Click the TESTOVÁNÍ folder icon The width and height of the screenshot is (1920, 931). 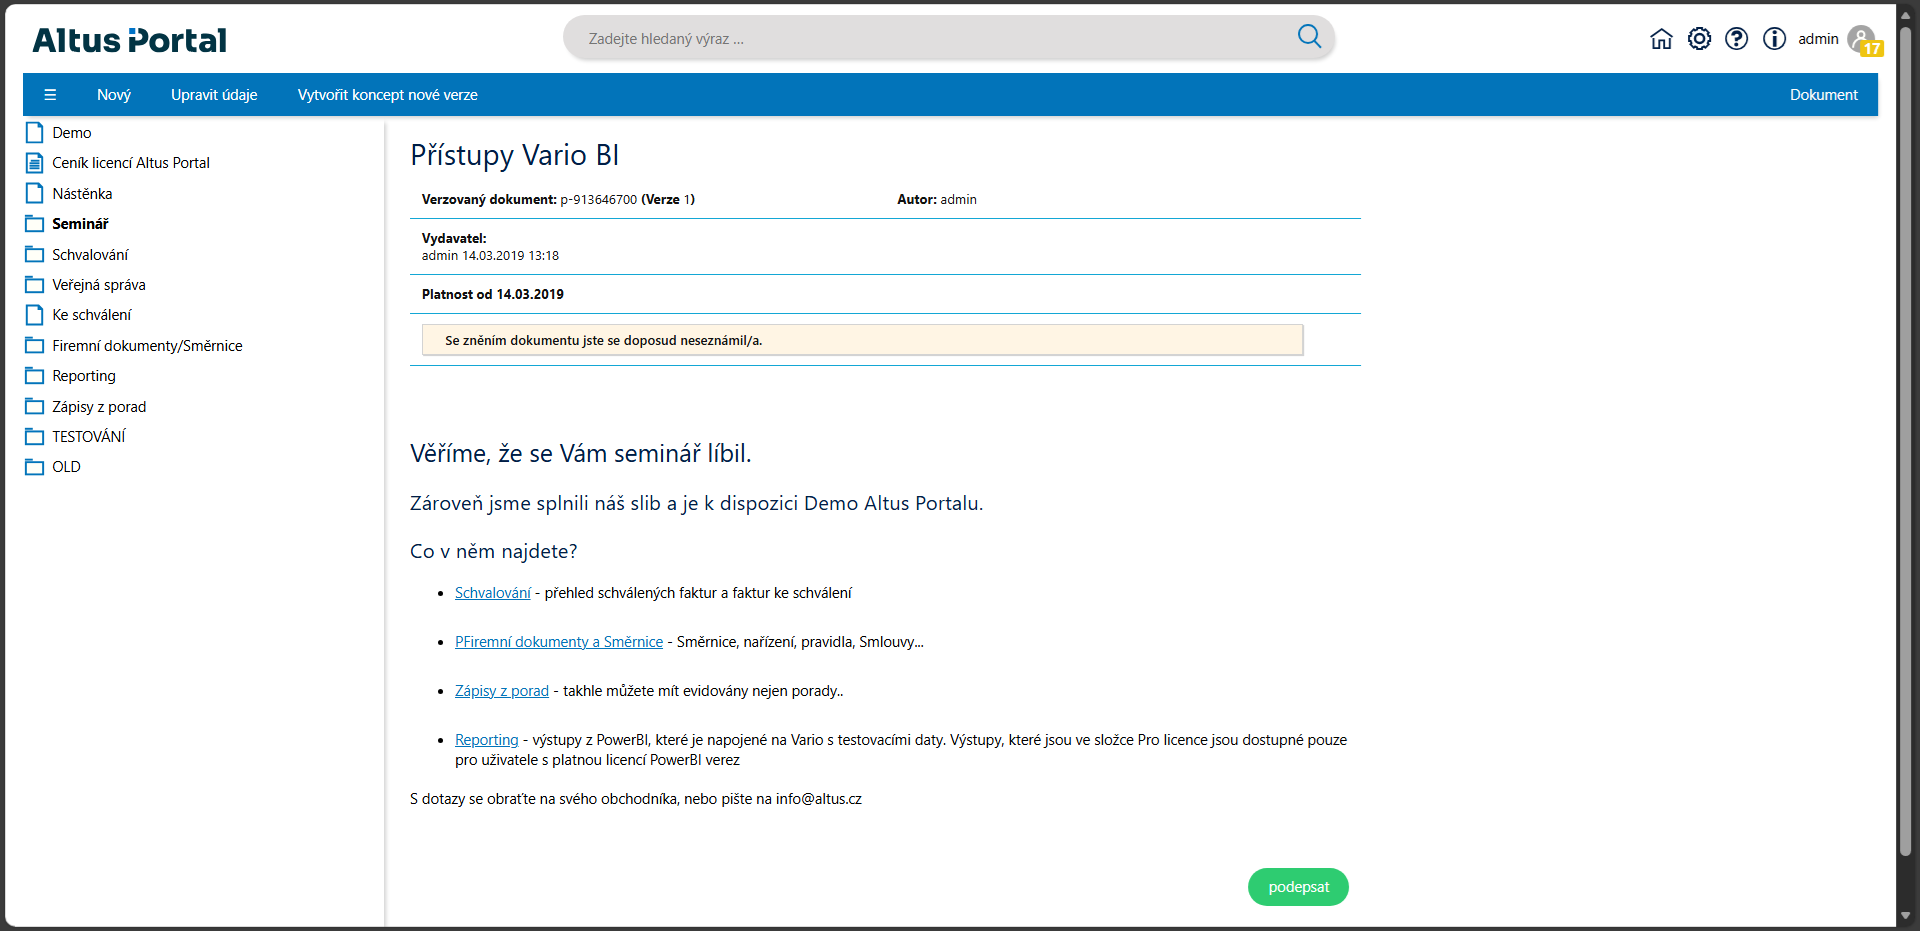(x=35, y=437)
